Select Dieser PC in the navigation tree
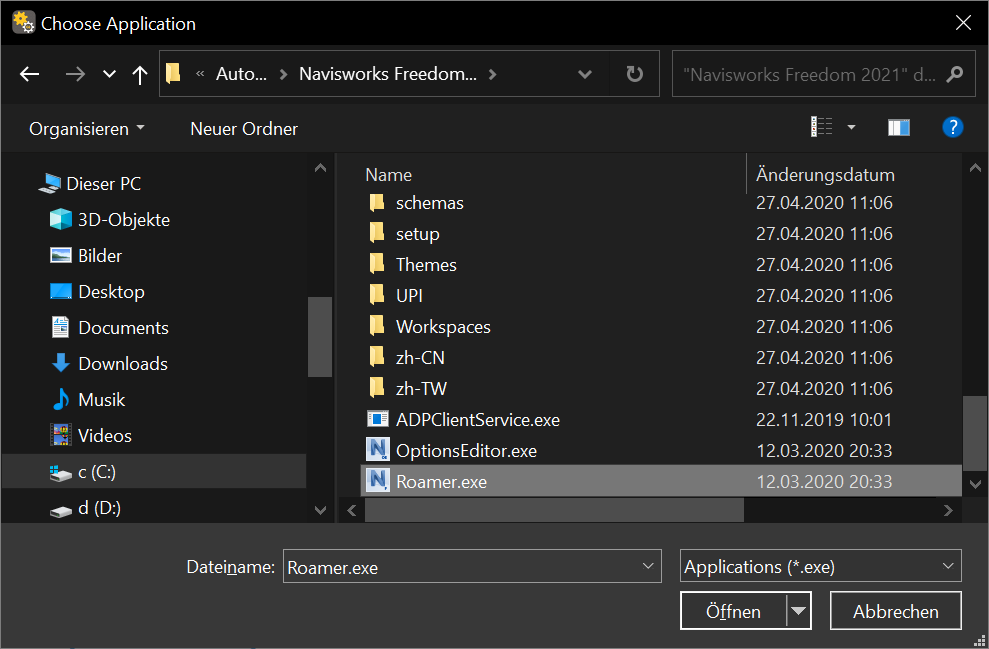The height and width of the screenshot is (649, 989). (x=90, y=184)
